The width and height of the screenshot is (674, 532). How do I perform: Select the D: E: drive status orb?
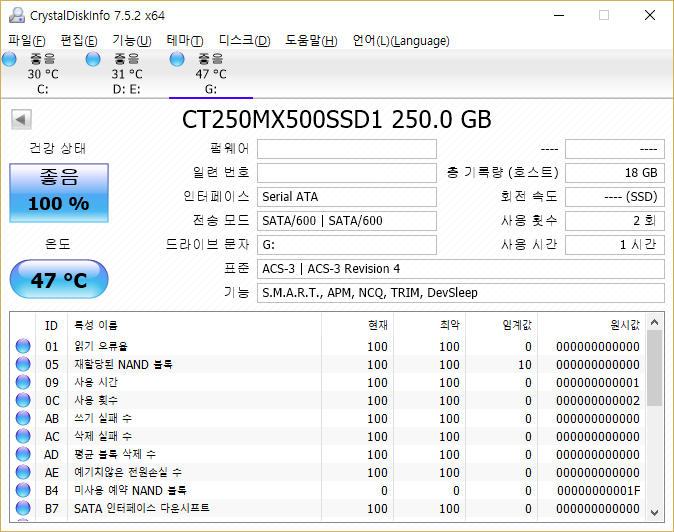pyautogui.click(x=93, y=59)
